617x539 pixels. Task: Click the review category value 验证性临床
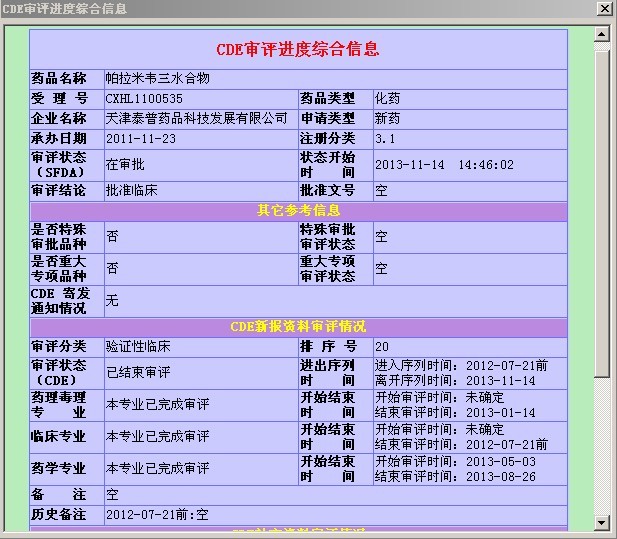[138, 347]
